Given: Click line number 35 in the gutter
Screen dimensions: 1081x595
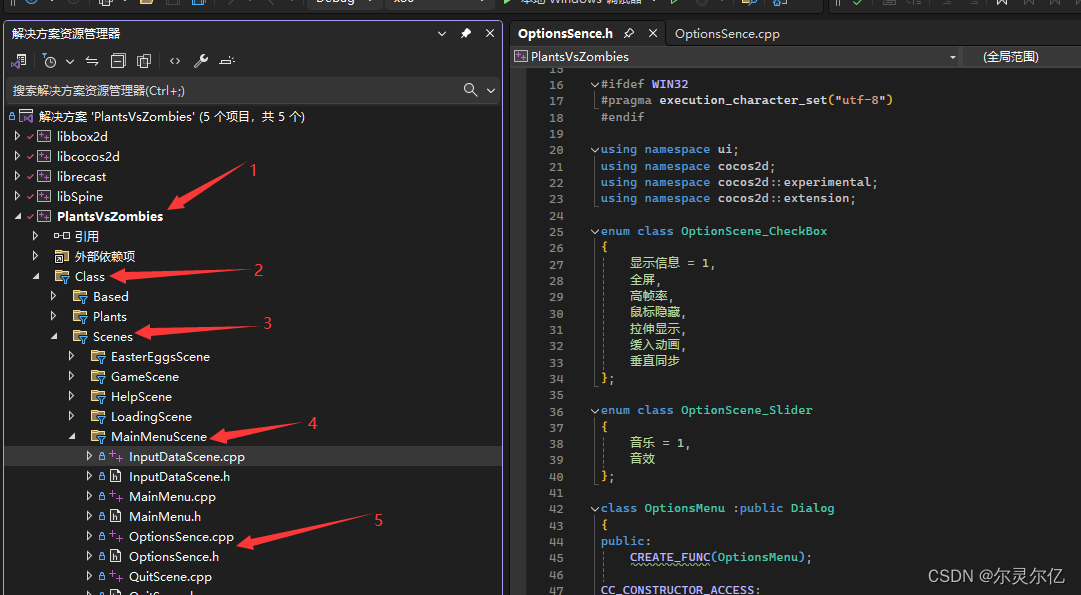Looking at the screenshot, I should coord(556,395).
